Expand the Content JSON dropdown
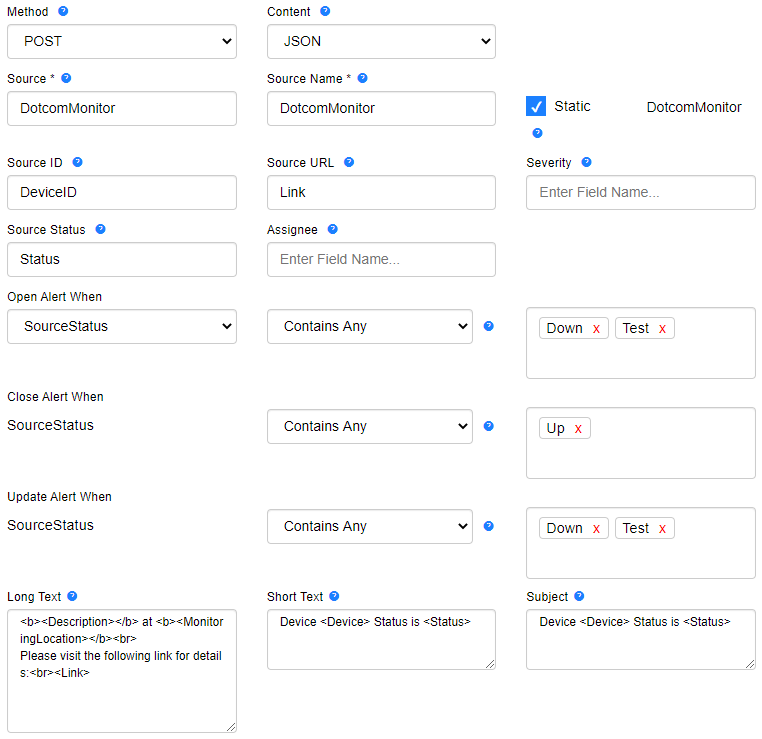762x739 pixels. click(x=381, y=42)
